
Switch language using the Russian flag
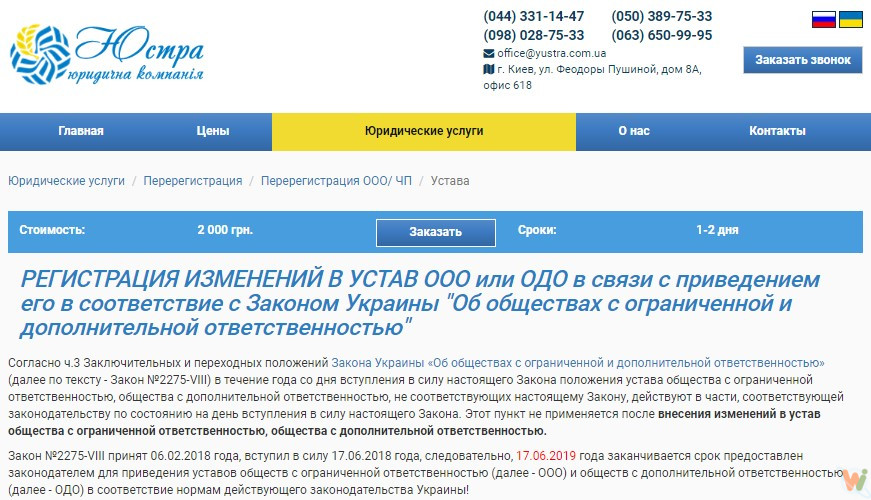coord(823,19)
